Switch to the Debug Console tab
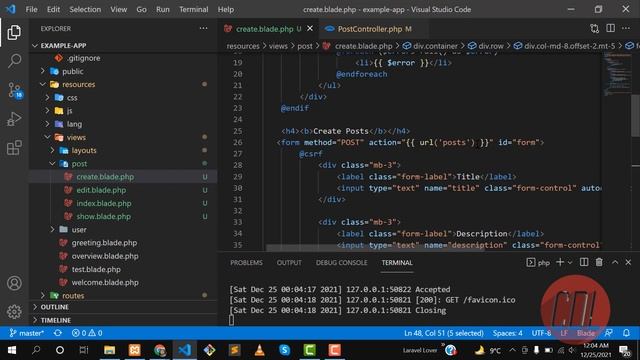The image size is (640, 360). [x=341, y=262]
